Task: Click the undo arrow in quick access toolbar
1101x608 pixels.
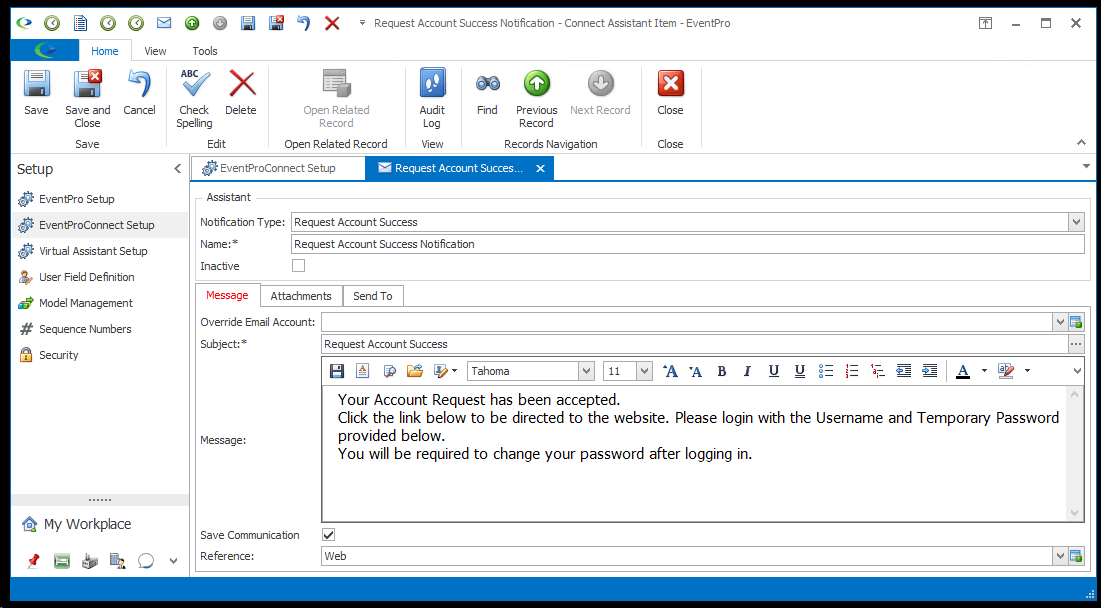Action: click(303, 23)
